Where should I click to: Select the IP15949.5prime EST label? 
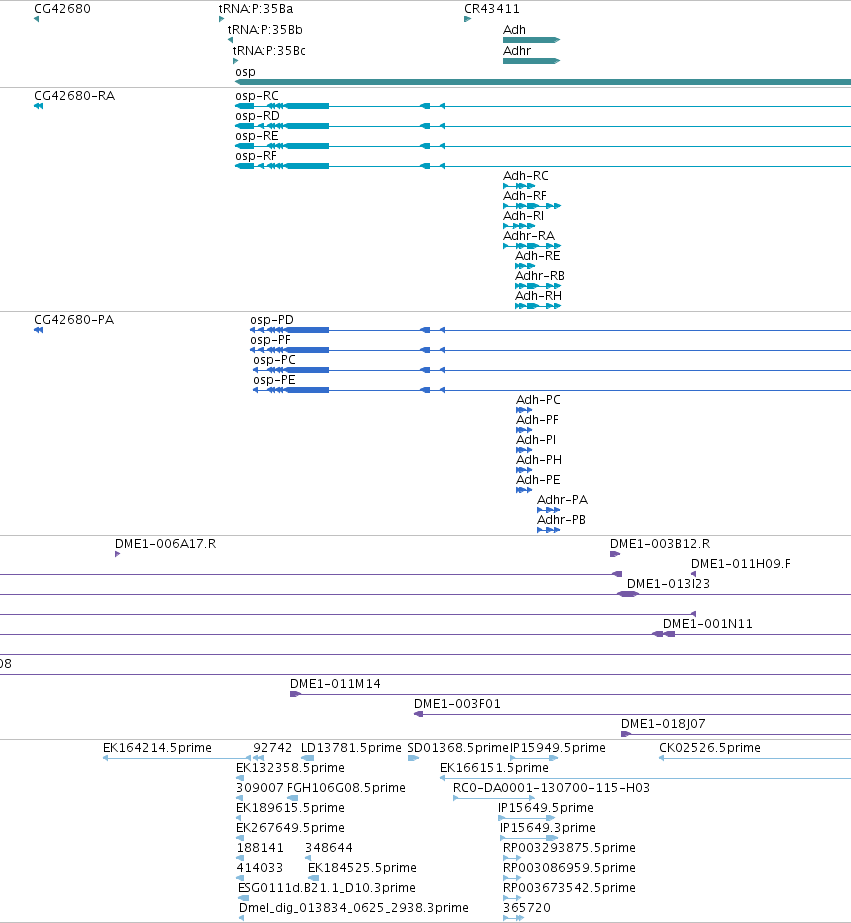[558, 748]
